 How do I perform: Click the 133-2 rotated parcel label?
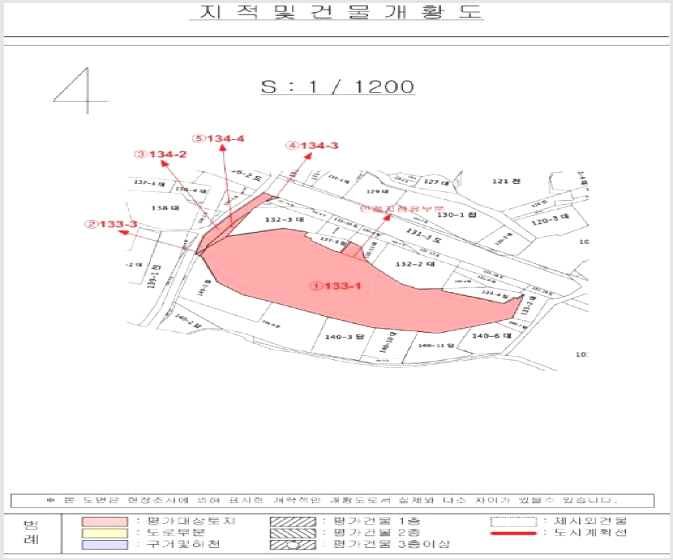[x=529, y=305]
